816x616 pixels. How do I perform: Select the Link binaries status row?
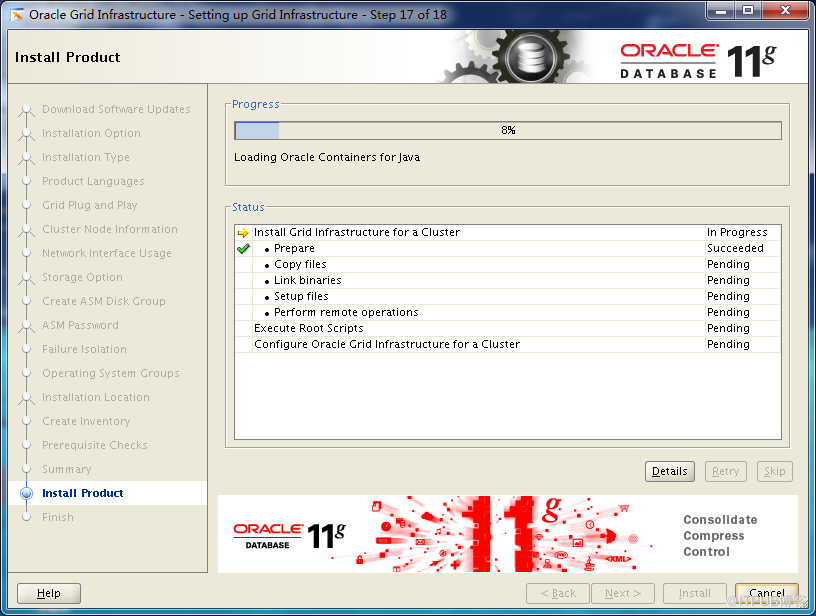coord(508,280)
